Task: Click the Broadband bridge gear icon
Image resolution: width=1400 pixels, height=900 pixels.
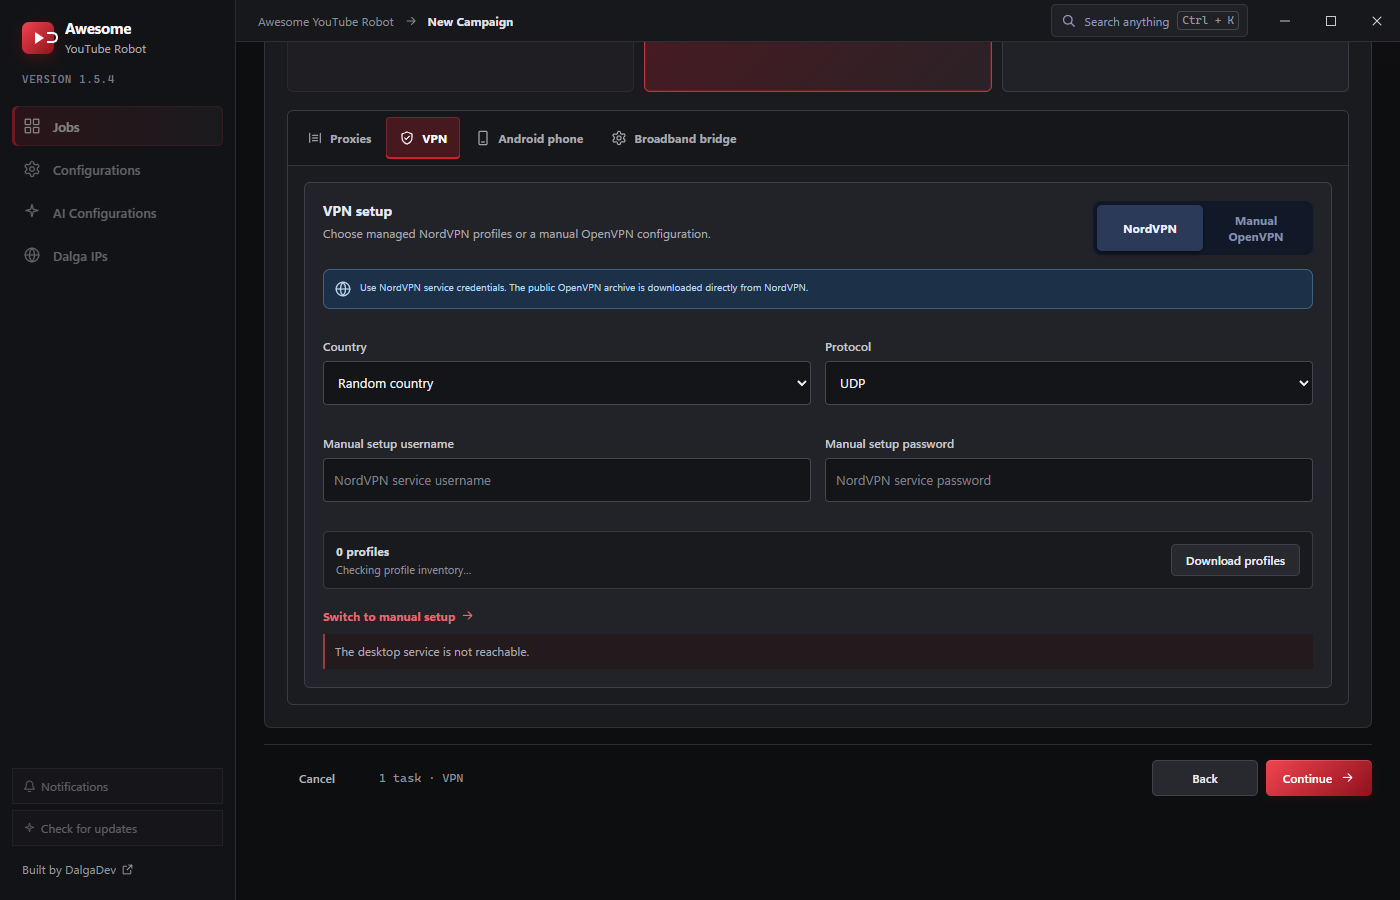Action: (x=619, y=139)
